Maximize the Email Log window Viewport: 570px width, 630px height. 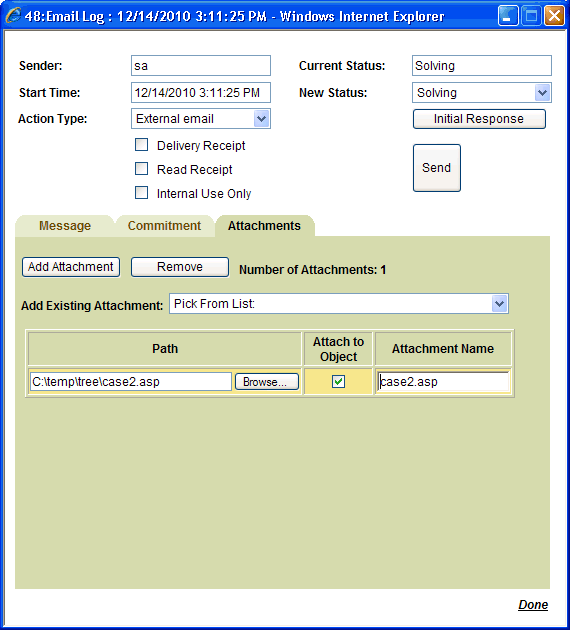coord(531,16)
